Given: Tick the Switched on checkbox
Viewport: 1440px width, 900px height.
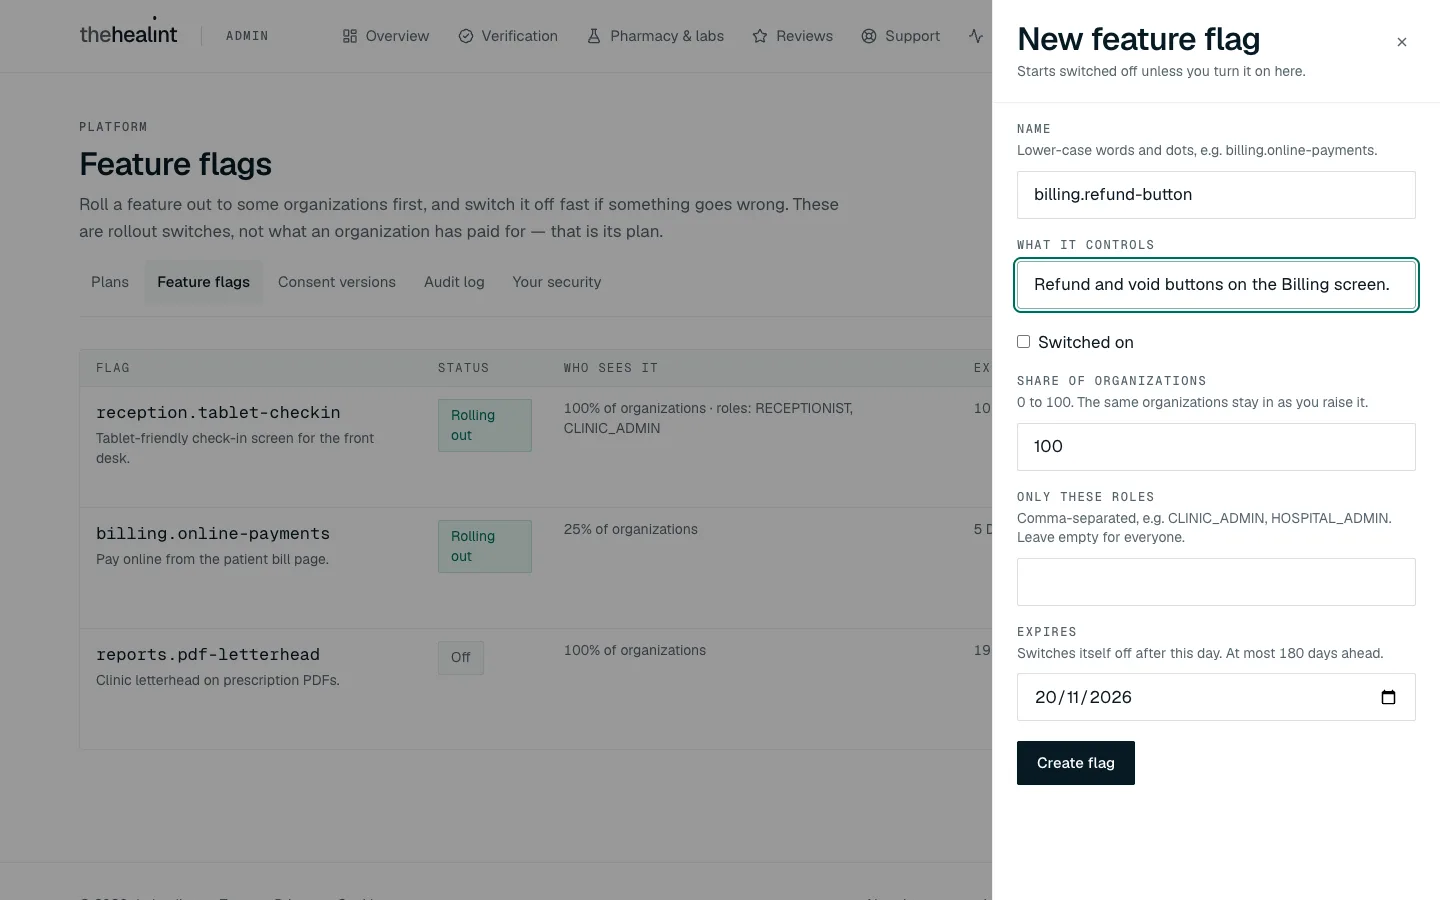Looking at the screenshot, I should pyautogui.click(x=1023, y=342).
